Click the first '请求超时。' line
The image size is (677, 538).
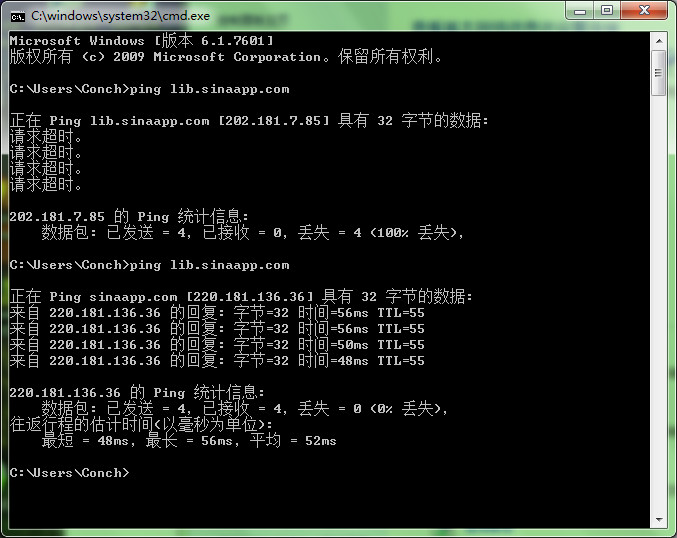coord(46,136)
